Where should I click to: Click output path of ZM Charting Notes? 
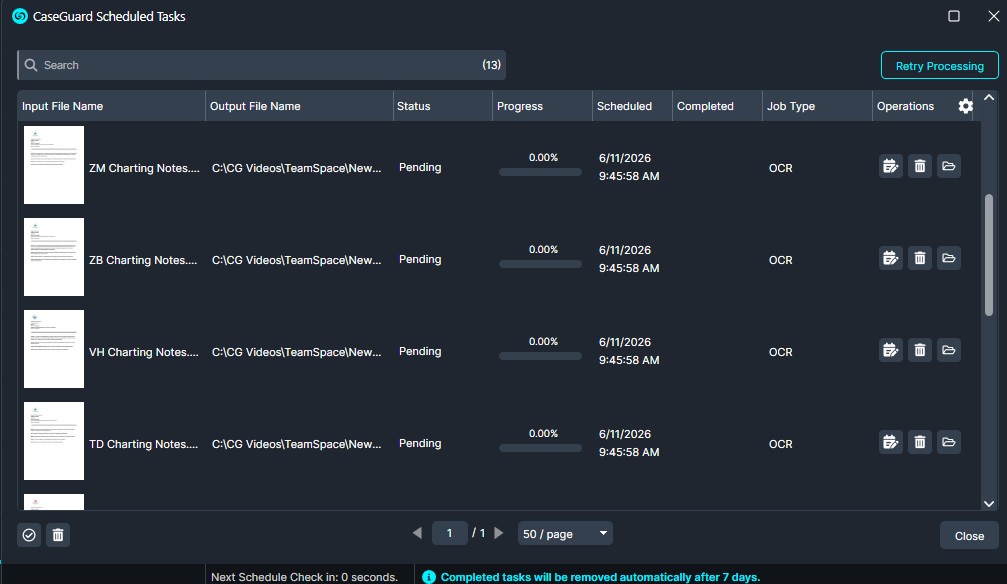(297, 168)
